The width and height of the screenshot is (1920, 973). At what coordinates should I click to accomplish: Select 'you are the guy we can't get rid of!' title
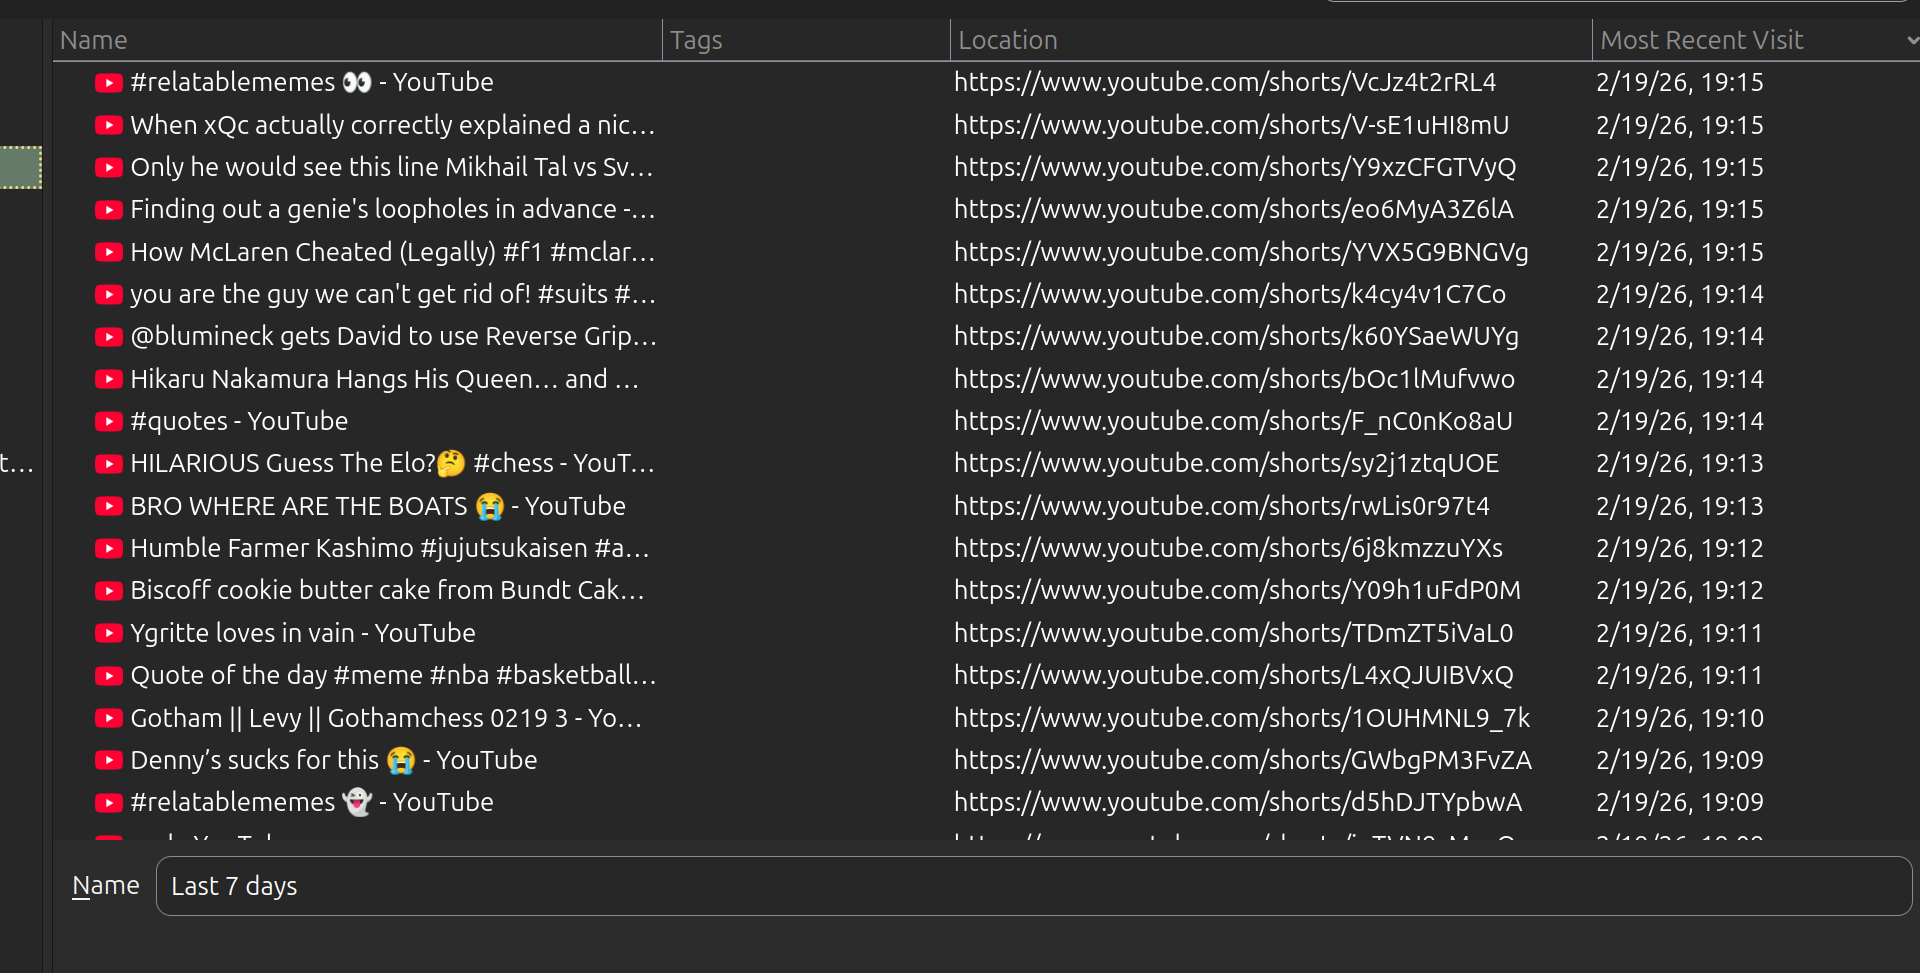393,294
